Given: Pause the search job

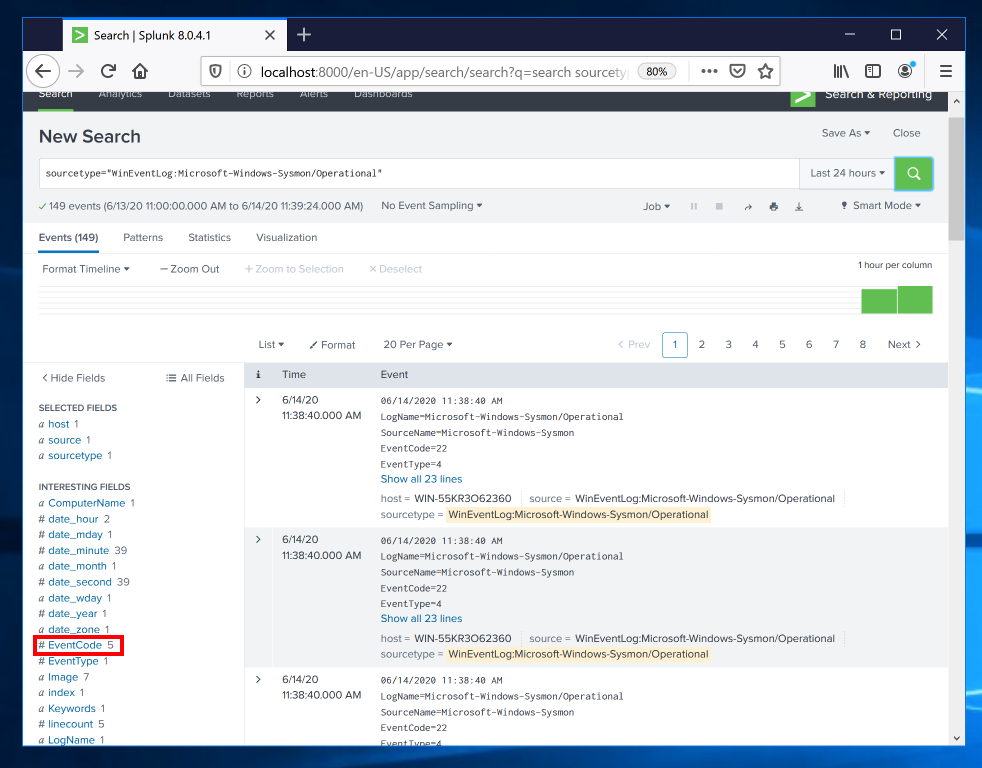Looking at the screenshot, I should coord(694,206).
